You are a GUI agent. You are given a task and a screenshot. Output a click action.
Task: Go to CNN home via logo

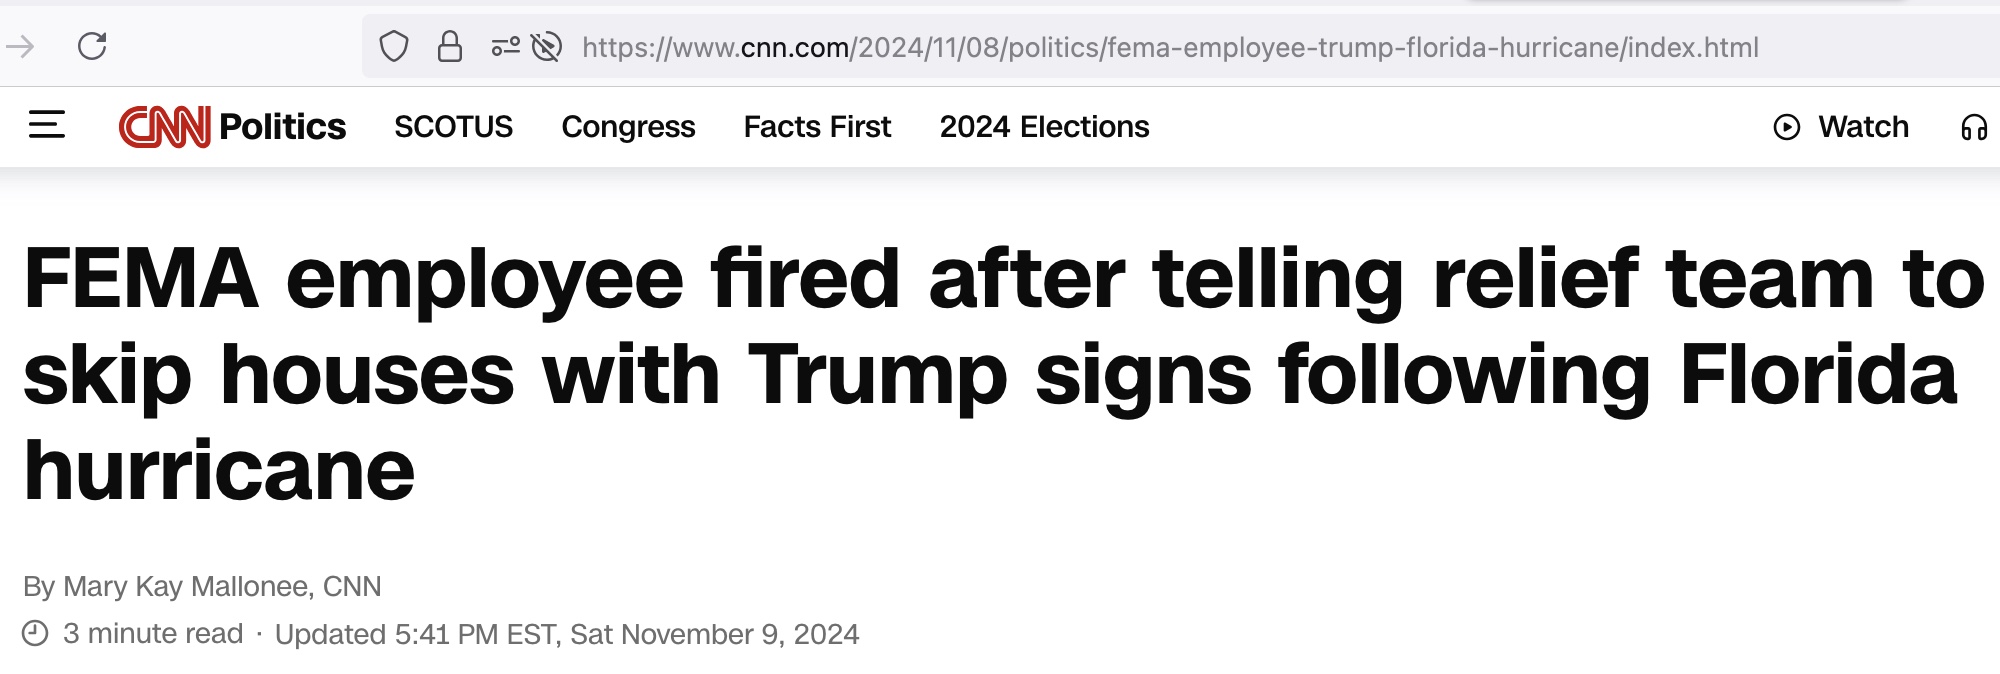click(164, 127)
